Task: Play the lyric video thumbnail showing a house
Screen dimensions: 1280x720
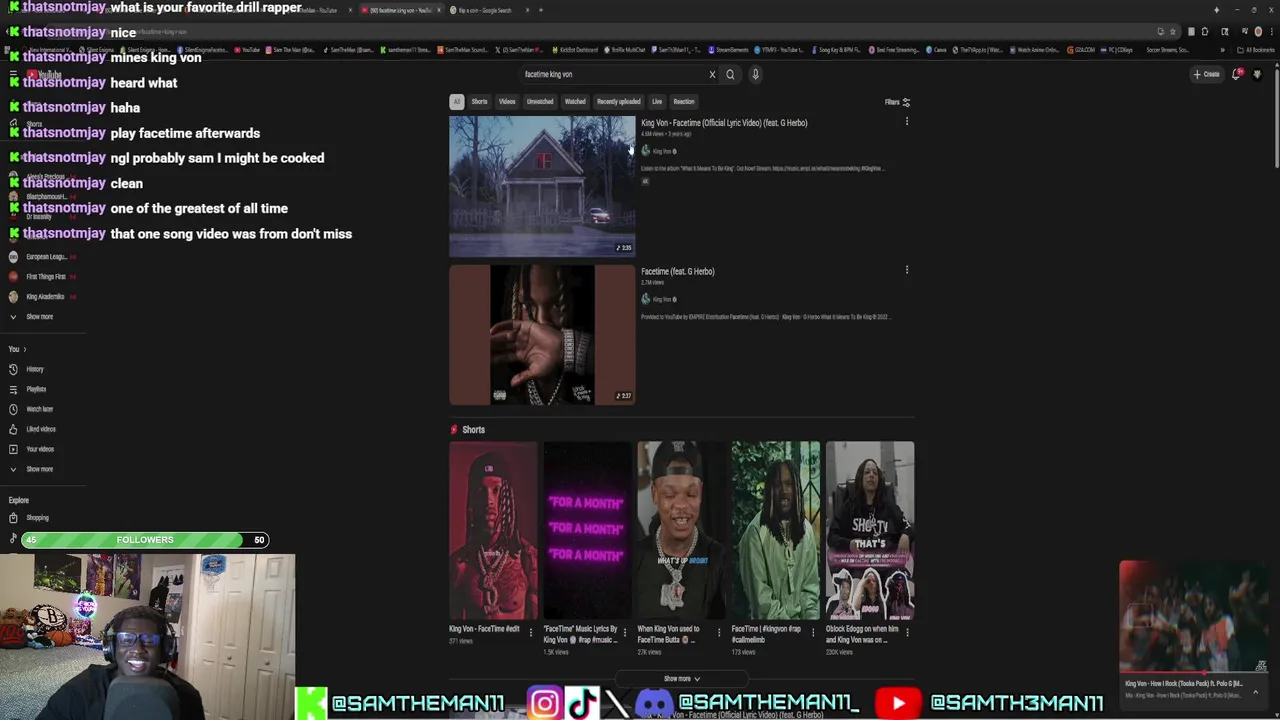Action: (x=542, y=186)
